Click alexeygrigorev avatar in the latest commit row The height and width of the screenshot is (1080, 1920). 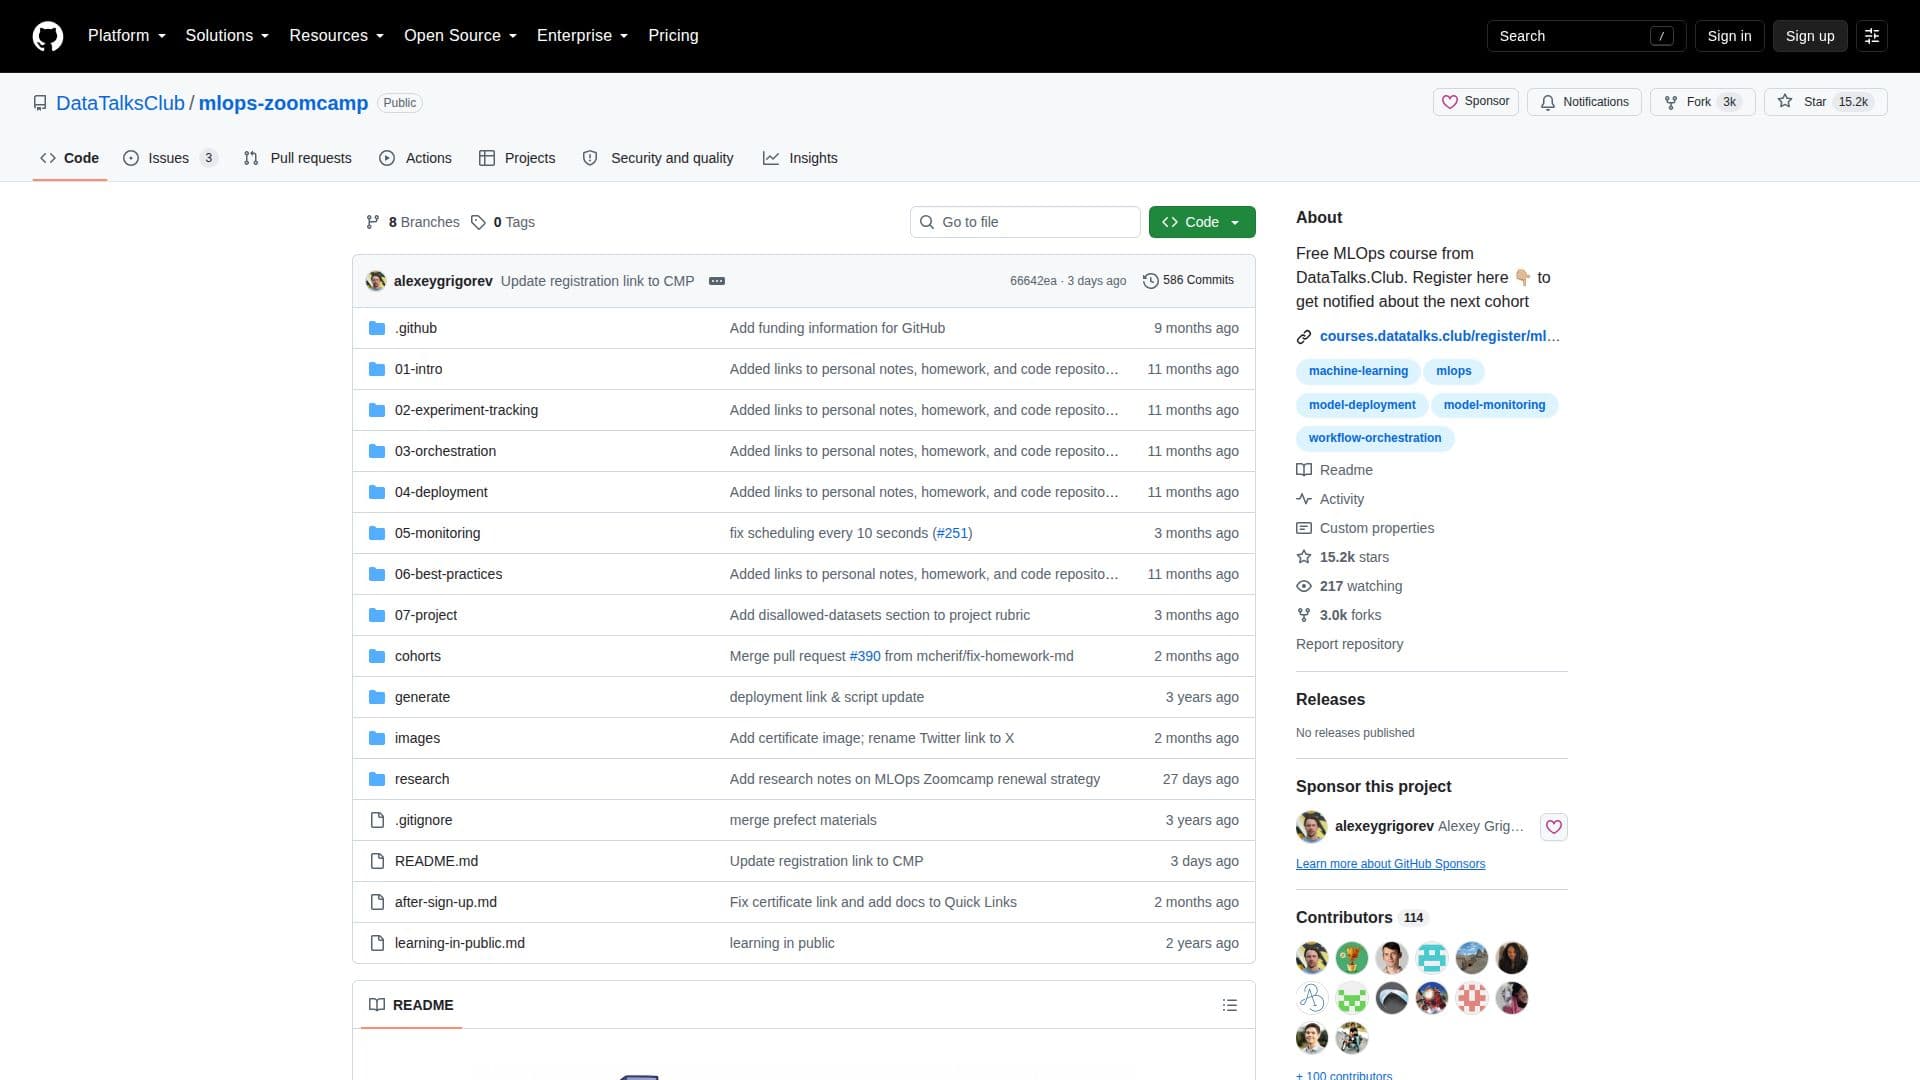(x=376, y=281)
